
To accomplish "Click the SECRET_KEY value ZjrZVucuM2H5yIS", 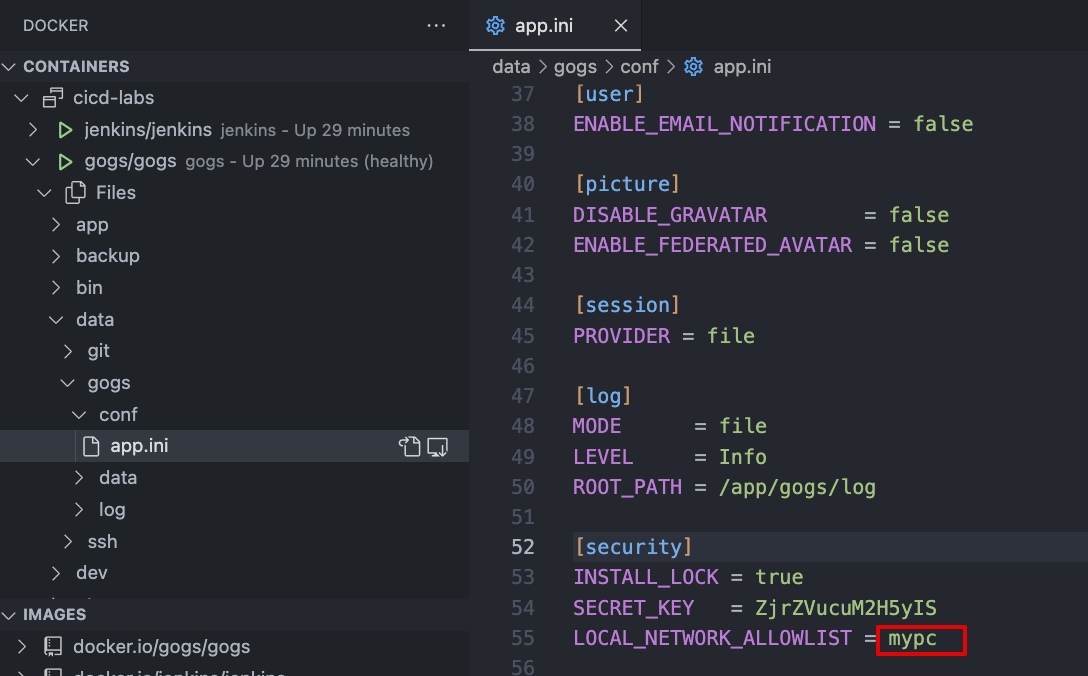I will click(x=846, y=608).
